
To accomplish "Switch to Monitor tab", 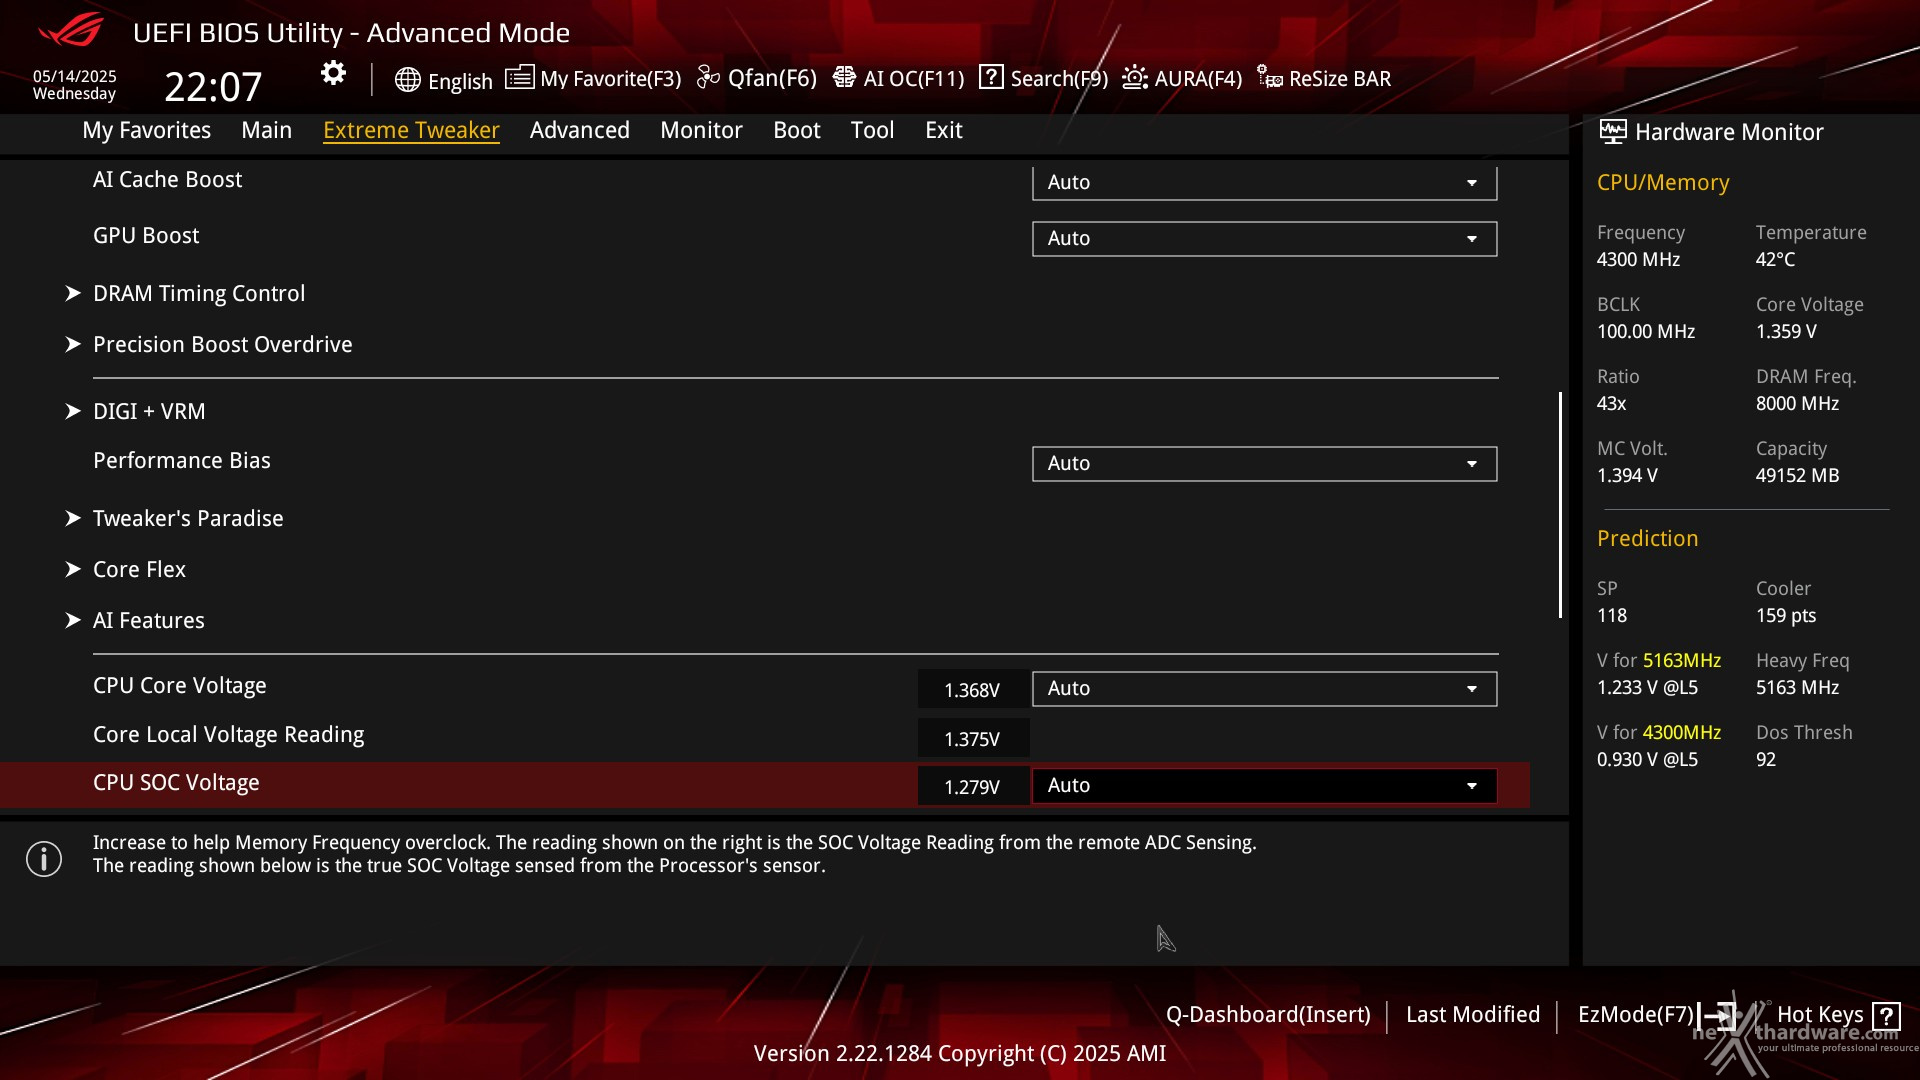I will tap(701, 130).
